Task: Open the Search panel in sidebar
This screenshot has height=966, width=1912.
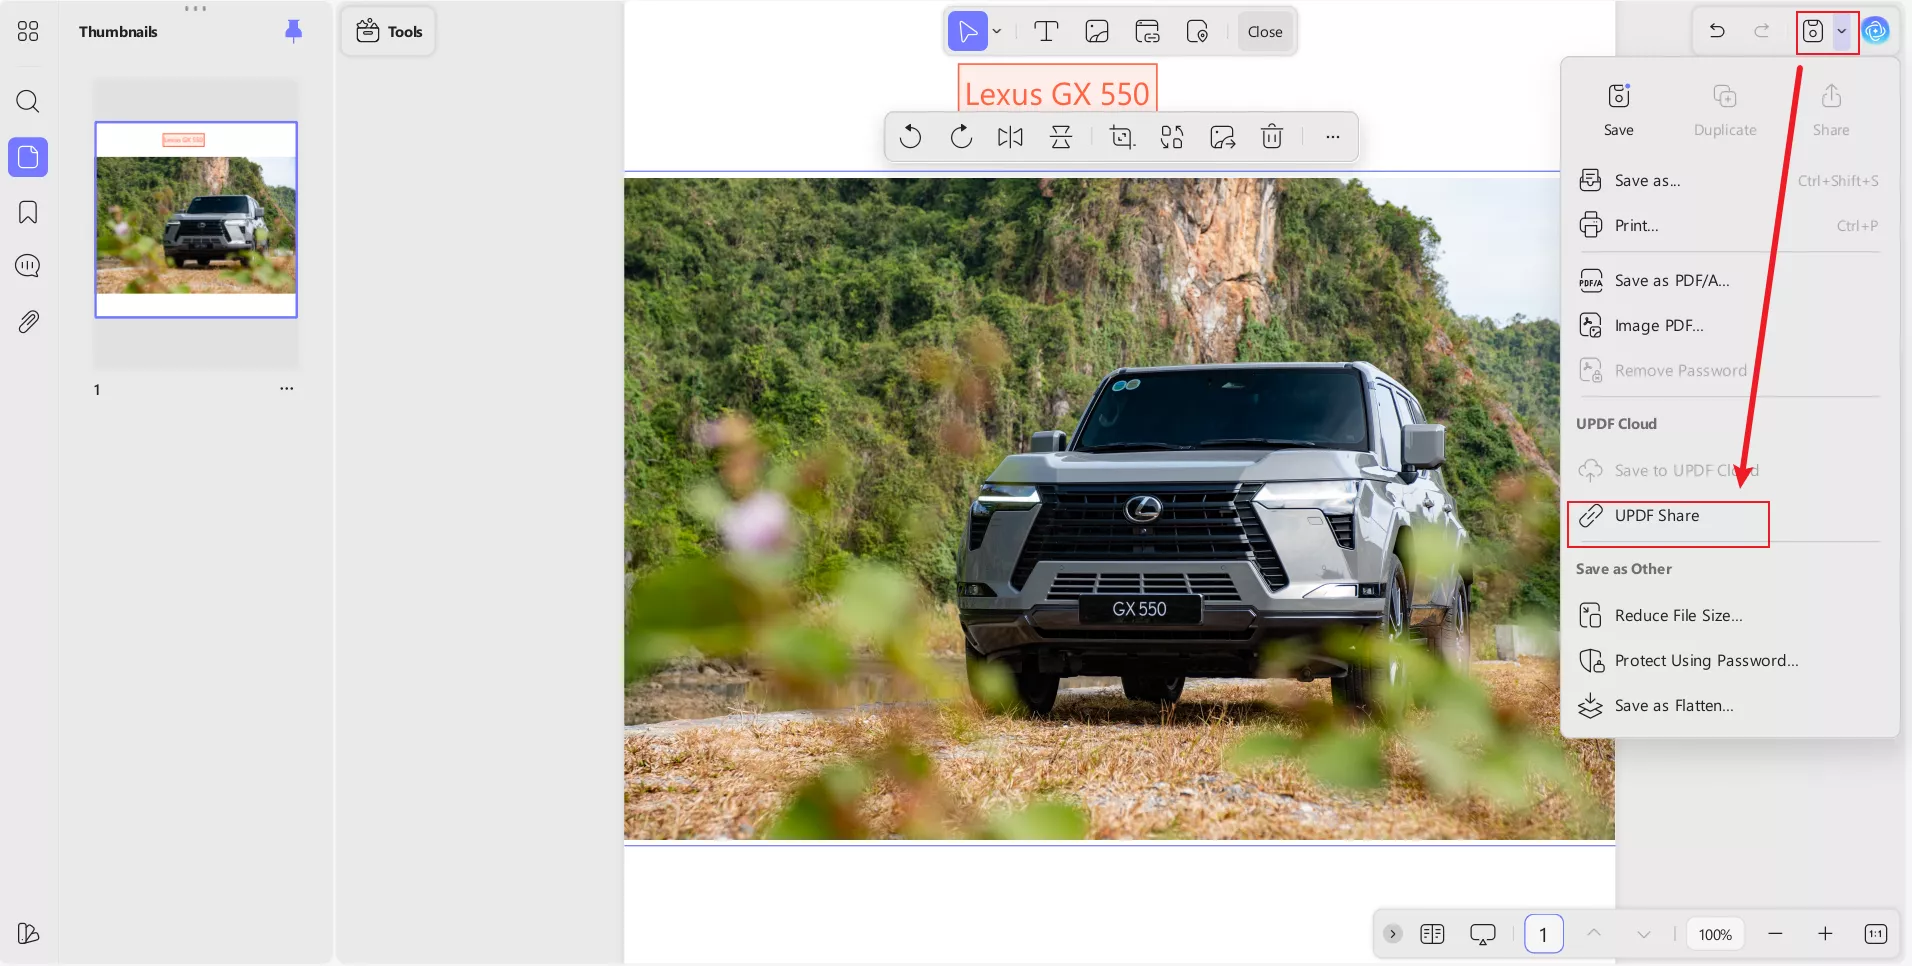Action: (27, 101)
